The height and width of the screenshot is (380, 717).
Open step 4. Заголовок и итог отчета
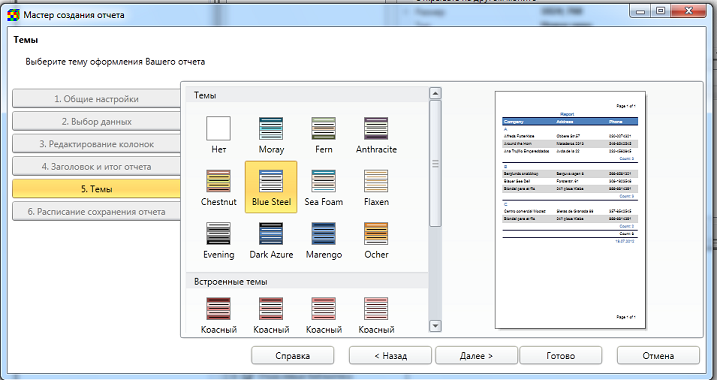[96, 166]
